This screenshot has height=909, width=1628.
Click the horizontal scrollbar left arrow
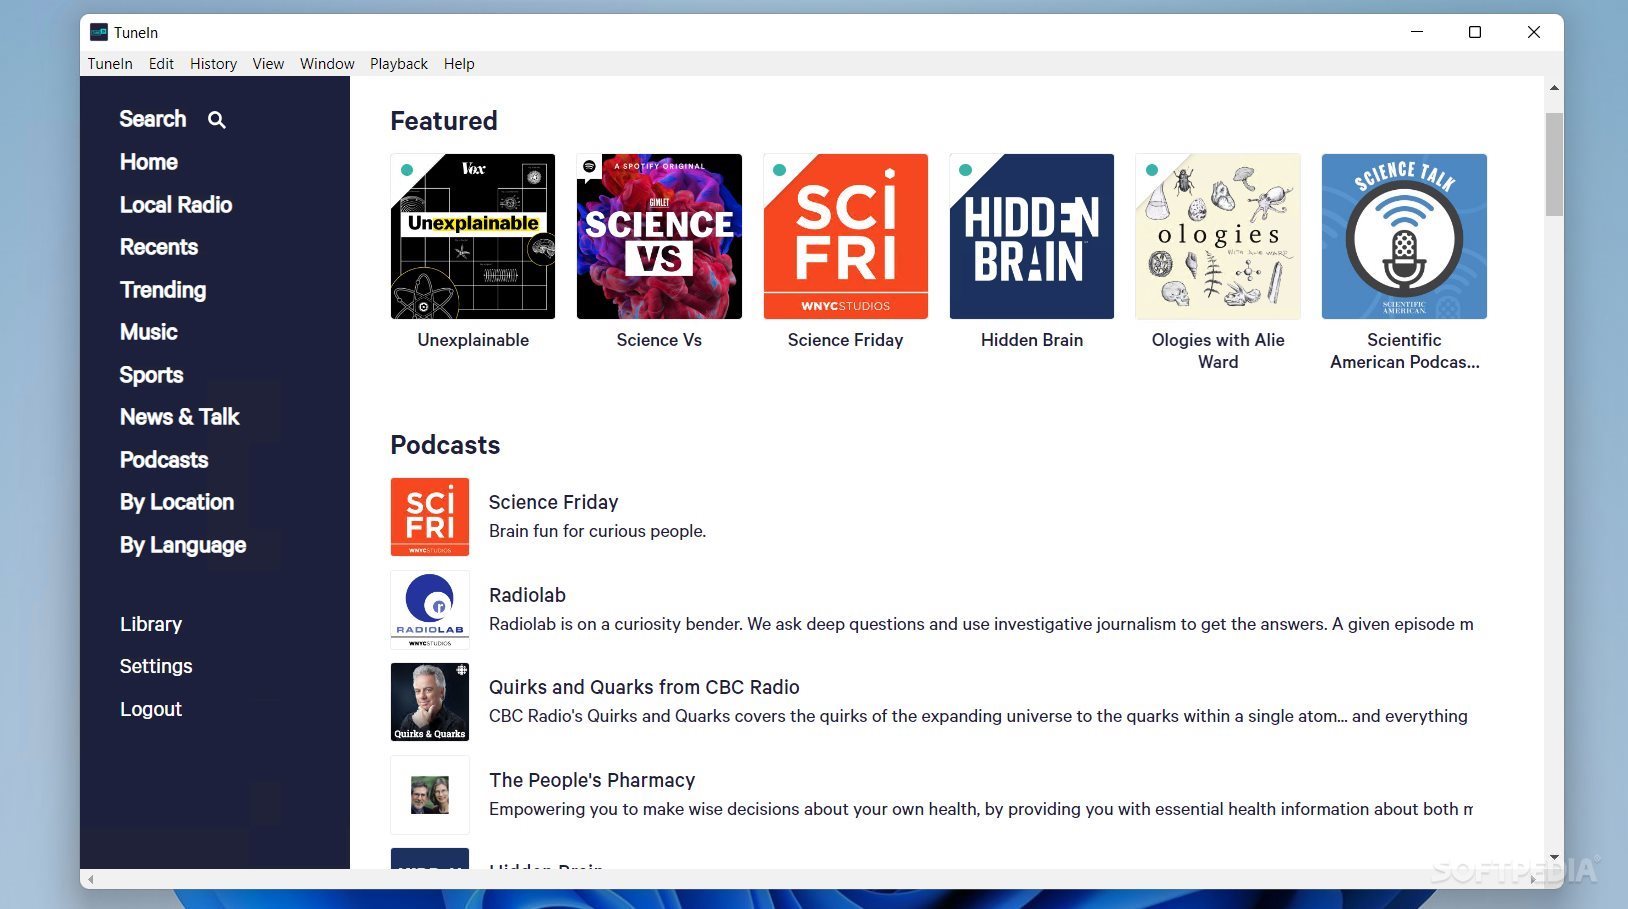pyautogui.click(x=91, y=879)
